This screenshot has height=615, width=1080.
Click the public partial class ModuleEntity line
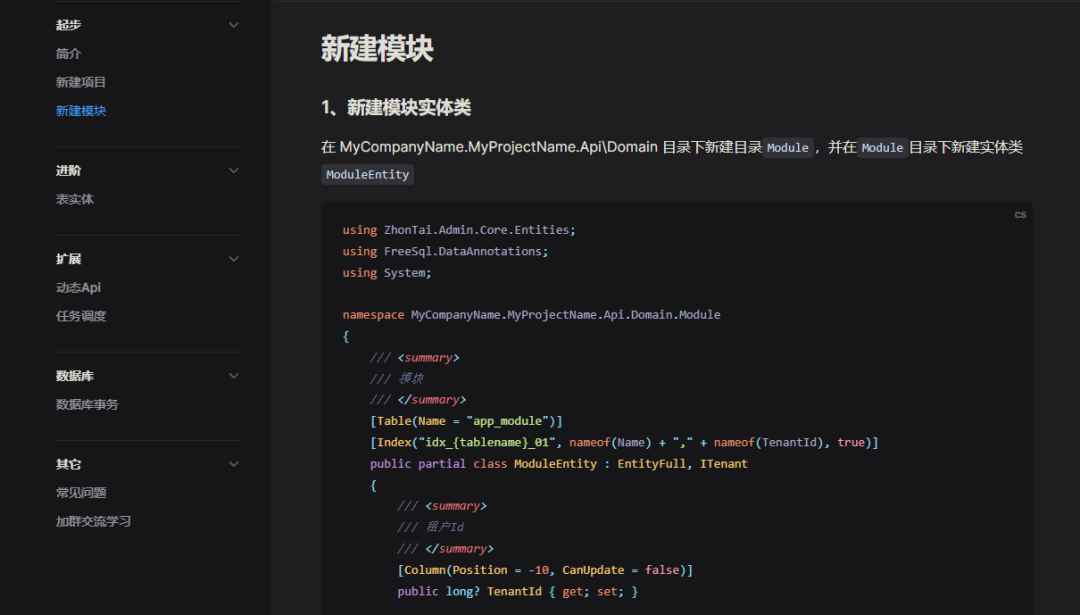click(x=559, y=463)
